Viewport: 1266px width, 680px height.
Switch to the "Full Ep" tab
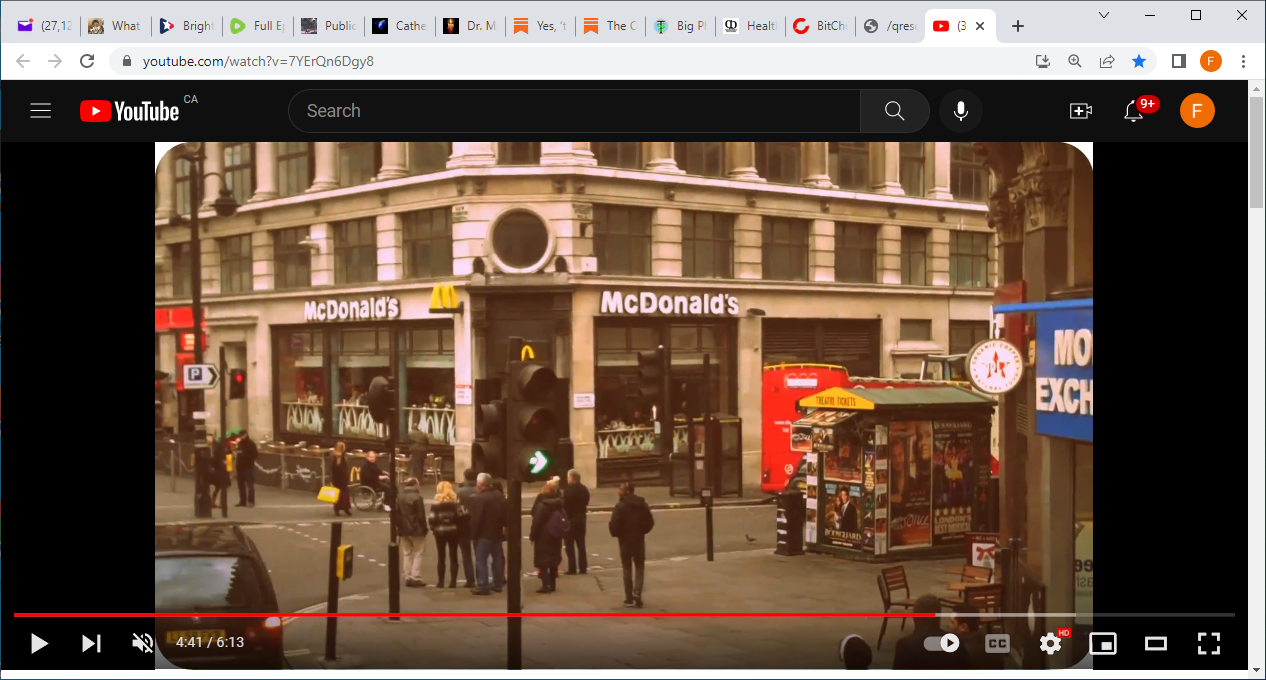(257, 26)
